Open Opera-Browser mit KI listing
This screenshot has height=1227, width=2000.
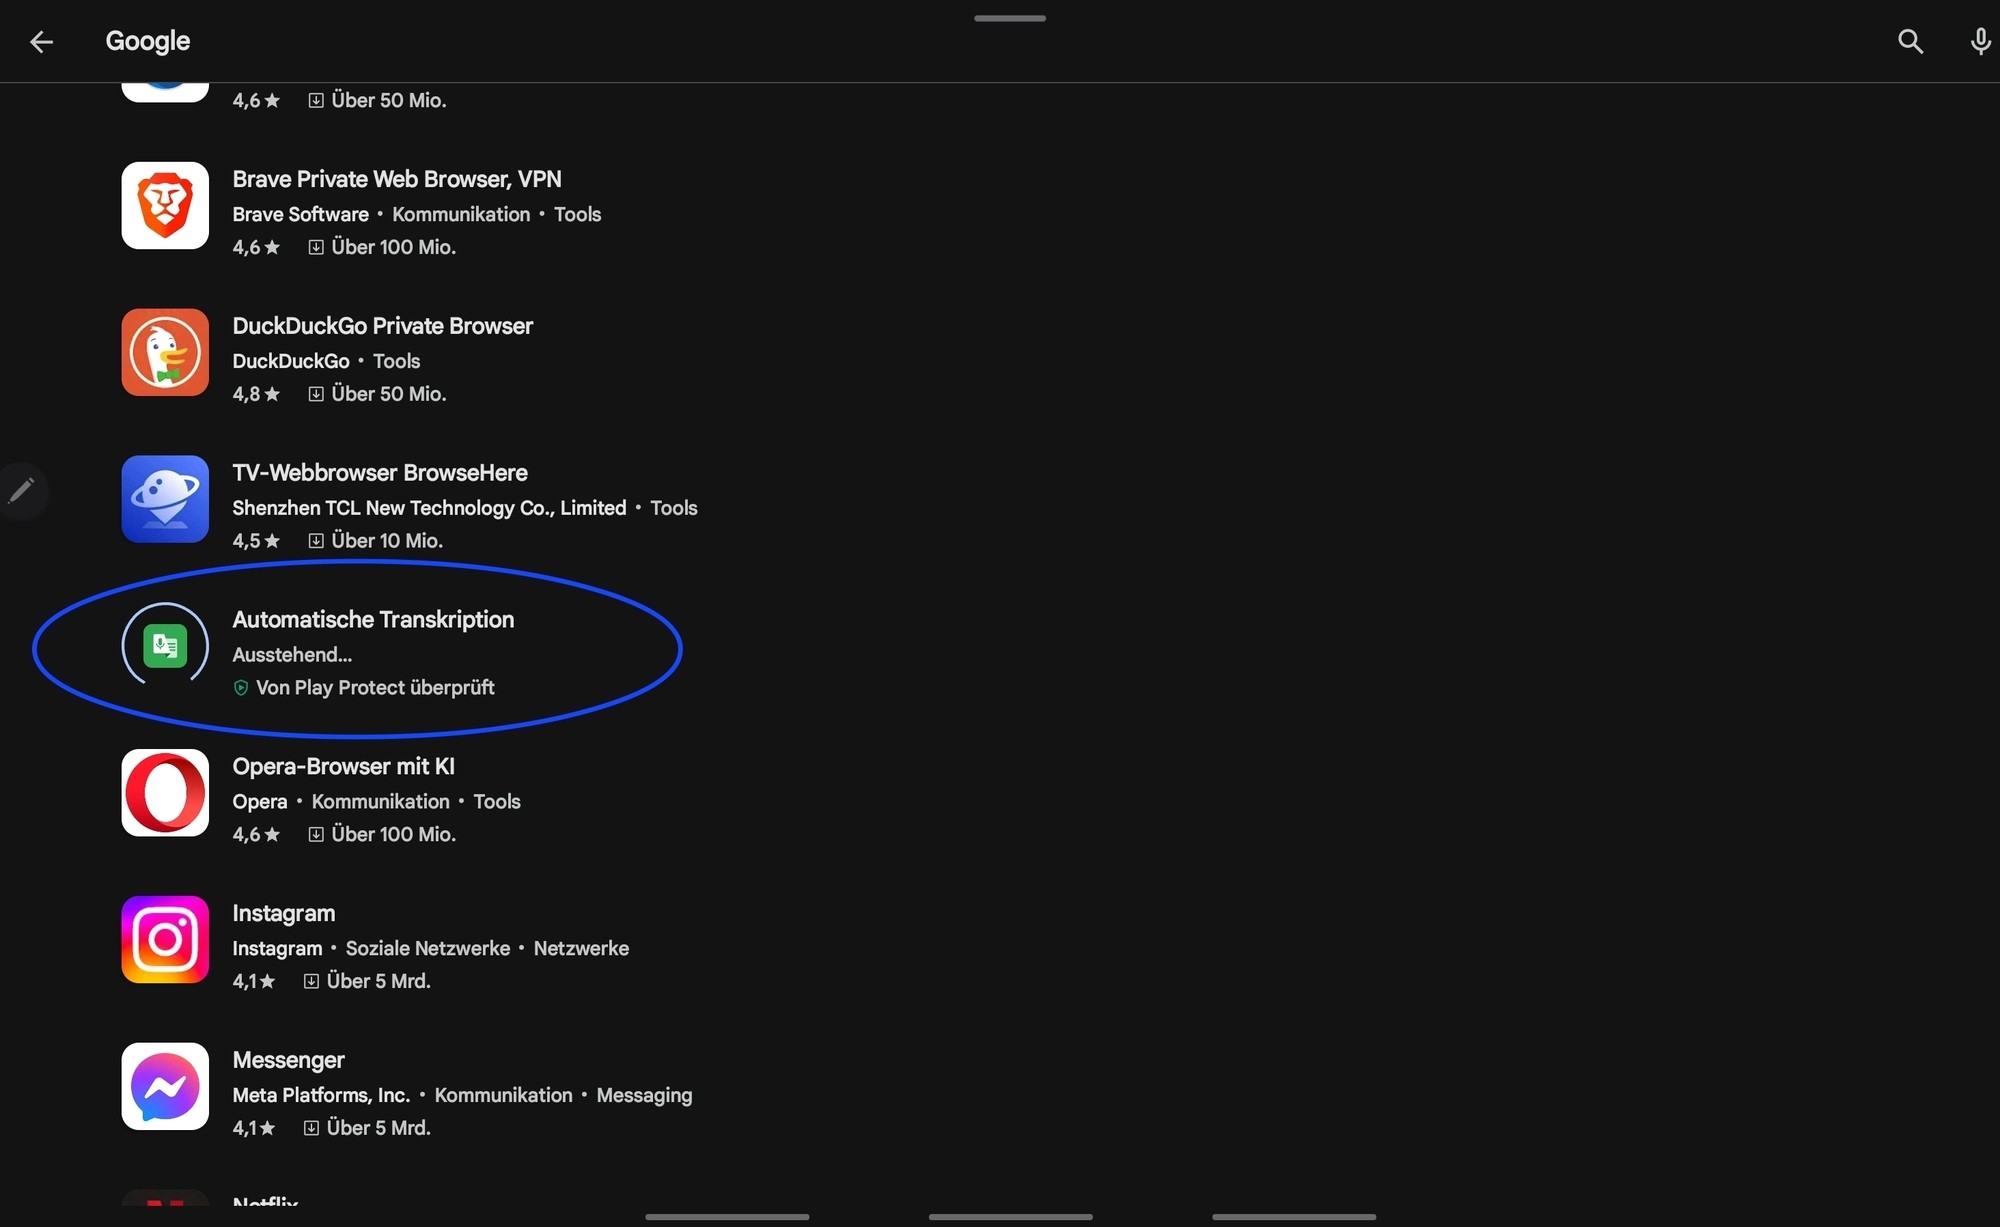pos(343,767)
